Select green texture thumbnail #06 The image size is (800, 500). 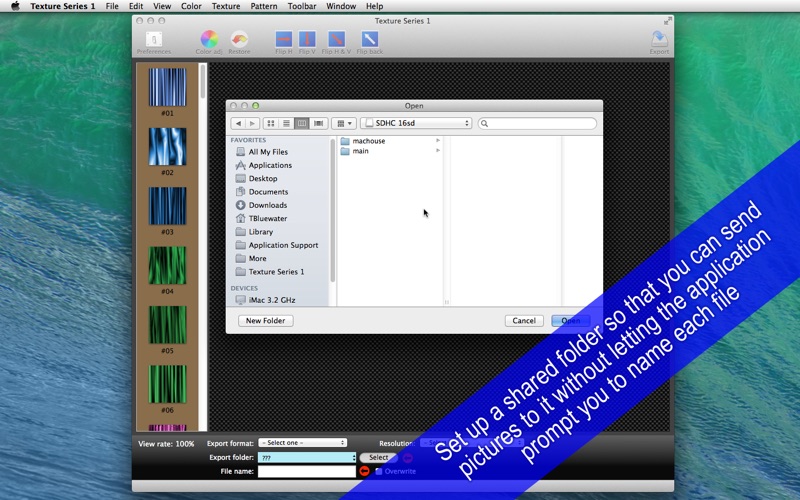point(167,384)
